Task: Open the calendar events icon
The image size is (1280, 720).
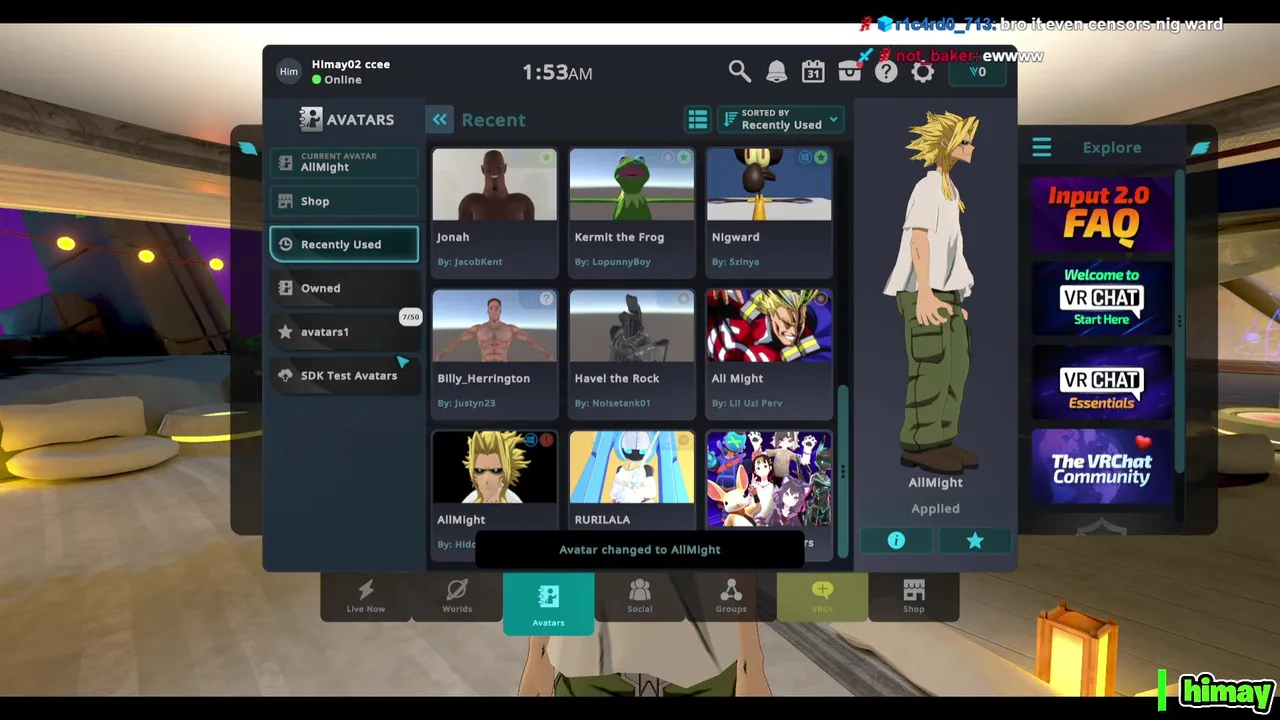Action: point(813,71)
